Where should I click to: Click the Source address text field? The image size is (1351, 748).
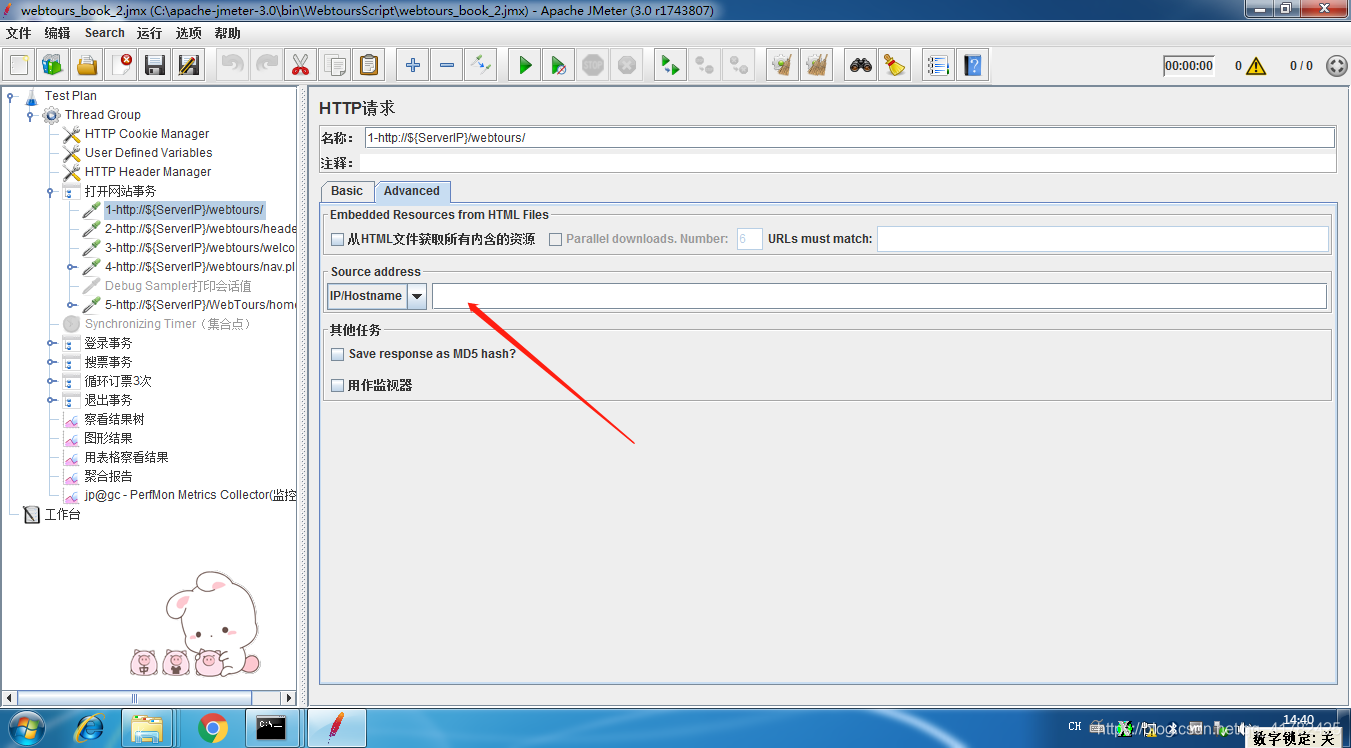[x=879, y=296]
